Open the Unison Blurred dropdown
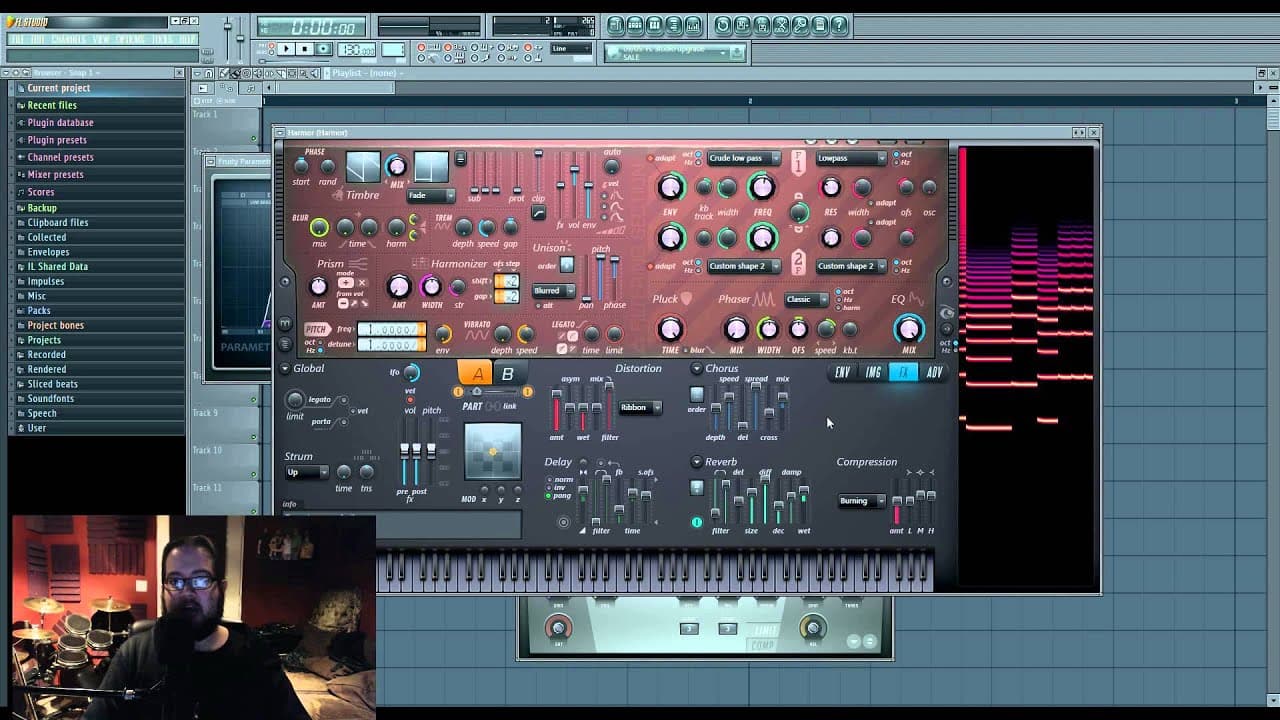The height and width of the screenshot is (720, 1280). point(554,291)
